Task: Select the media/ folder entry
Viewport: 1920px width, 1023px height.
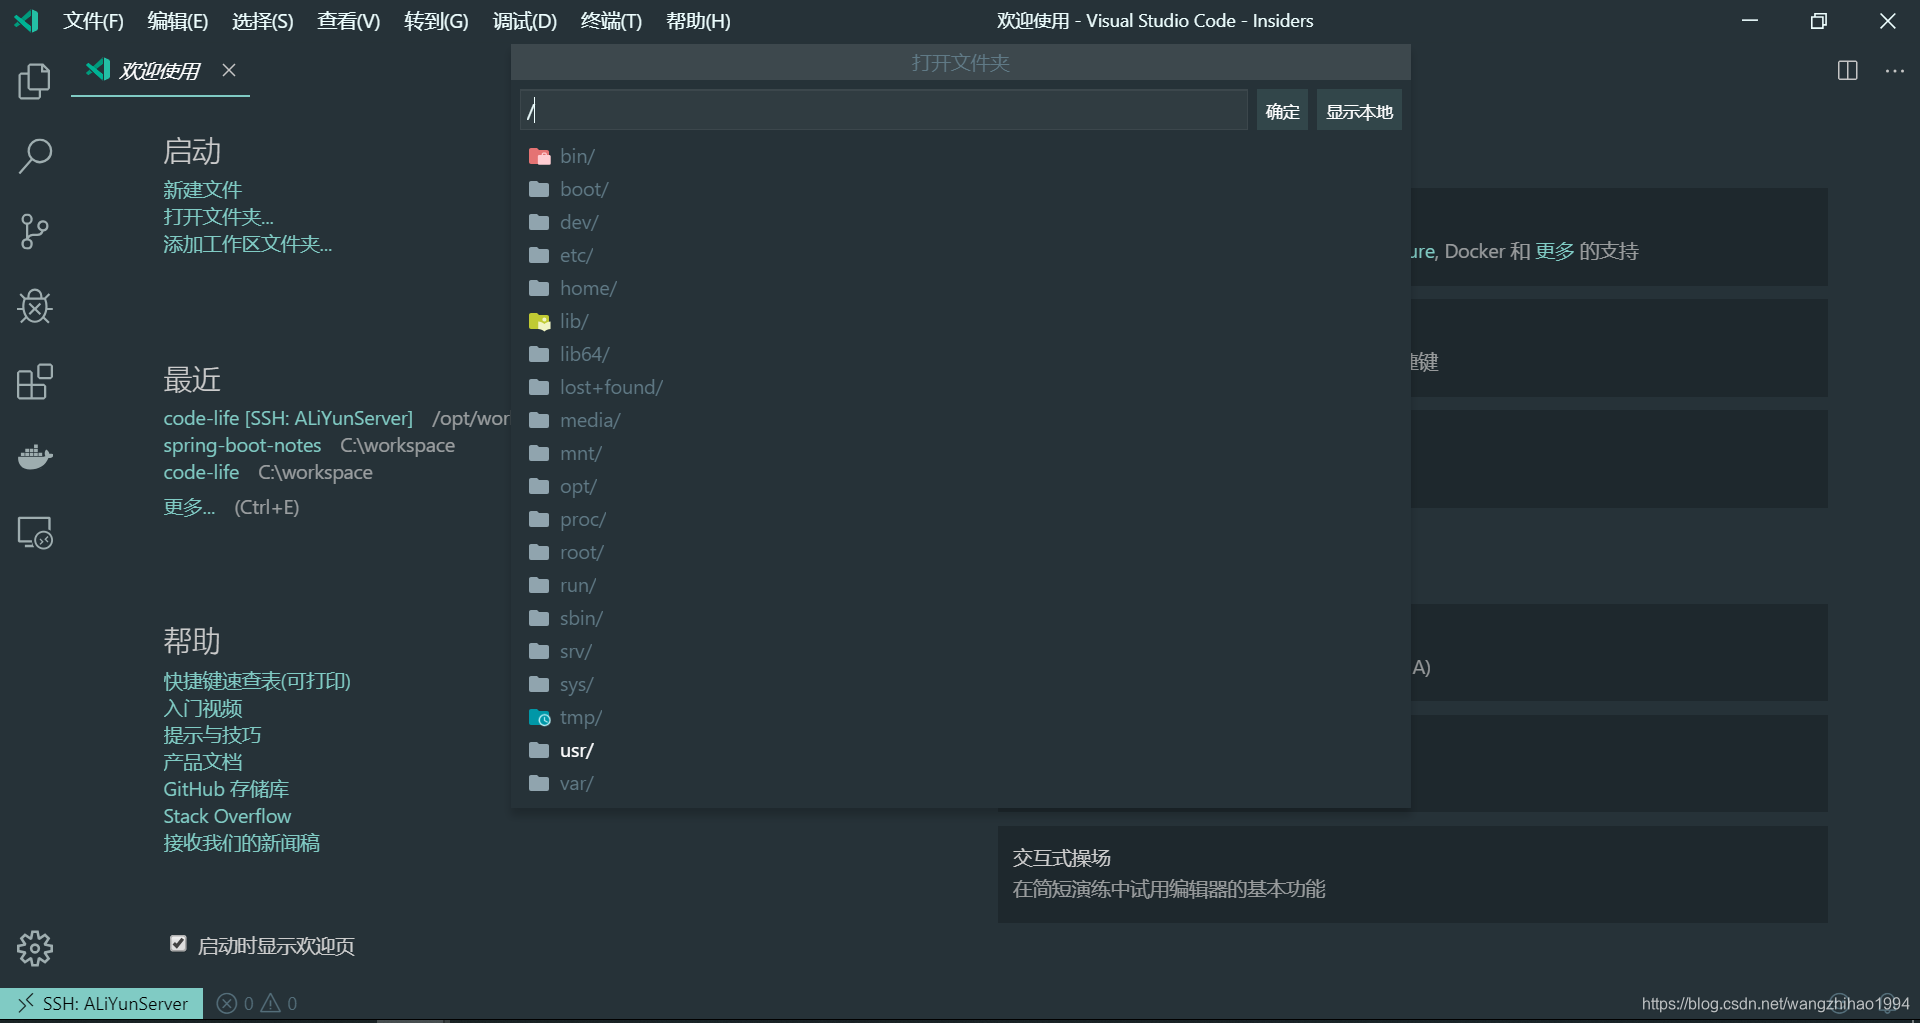Action: [x=960, y=420]
